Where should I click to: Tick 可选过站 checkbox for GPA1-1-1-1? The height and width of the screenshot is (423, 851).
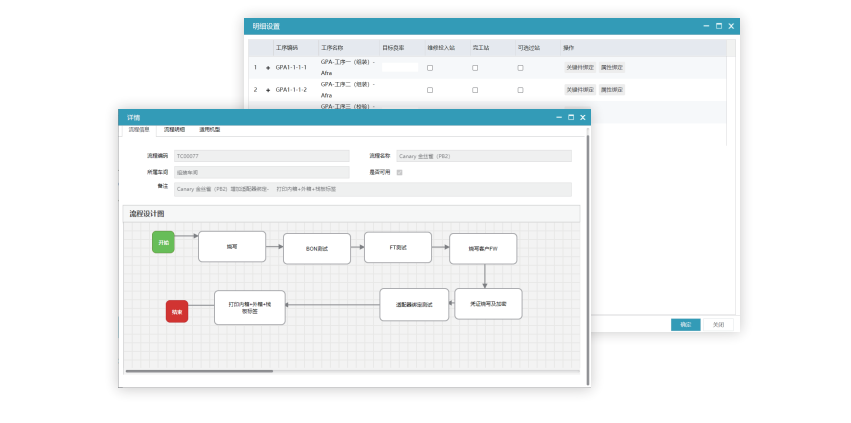520,68
